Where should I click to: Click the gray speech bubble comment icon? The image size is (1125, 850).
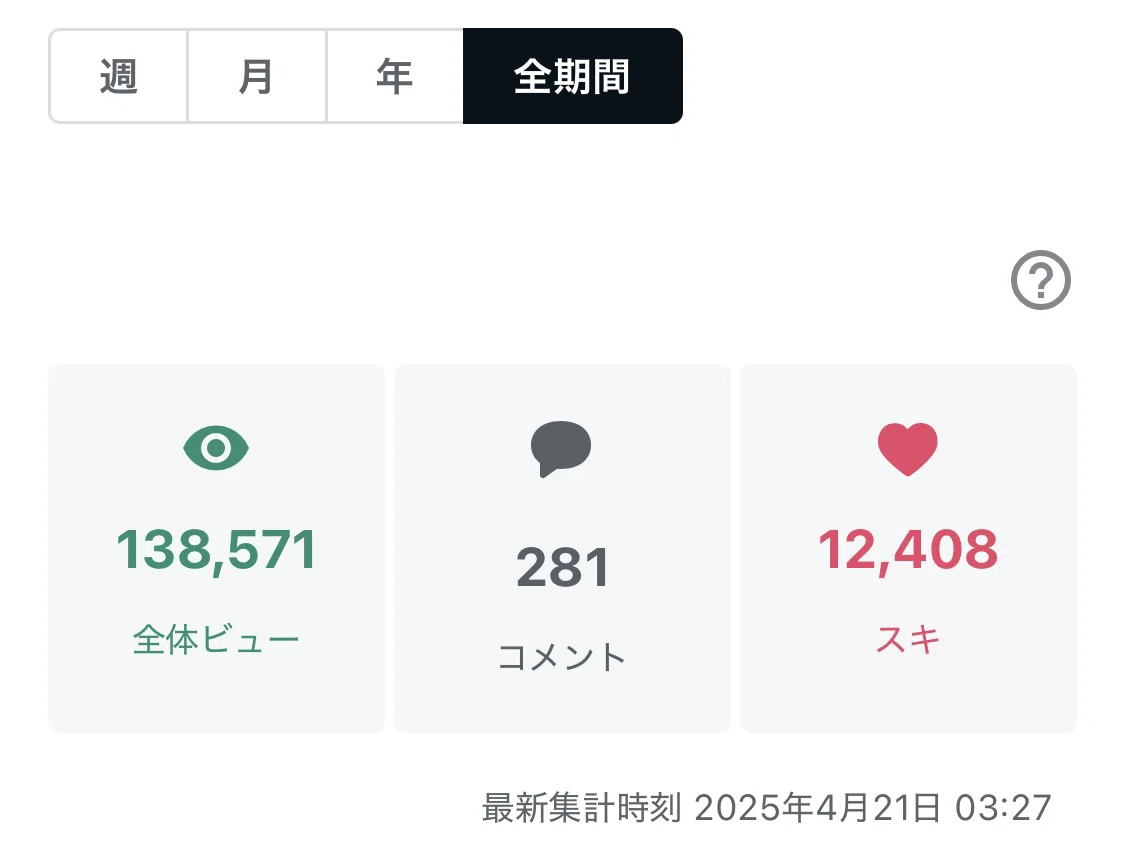tap(561, 449)
